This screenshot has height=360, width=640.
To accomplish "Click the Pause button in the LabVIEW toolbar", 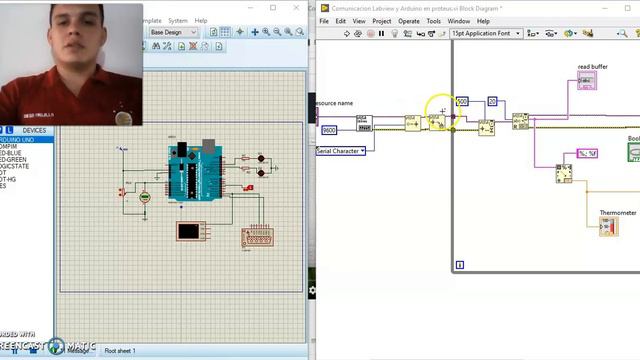I will click(x=382, y=33).
